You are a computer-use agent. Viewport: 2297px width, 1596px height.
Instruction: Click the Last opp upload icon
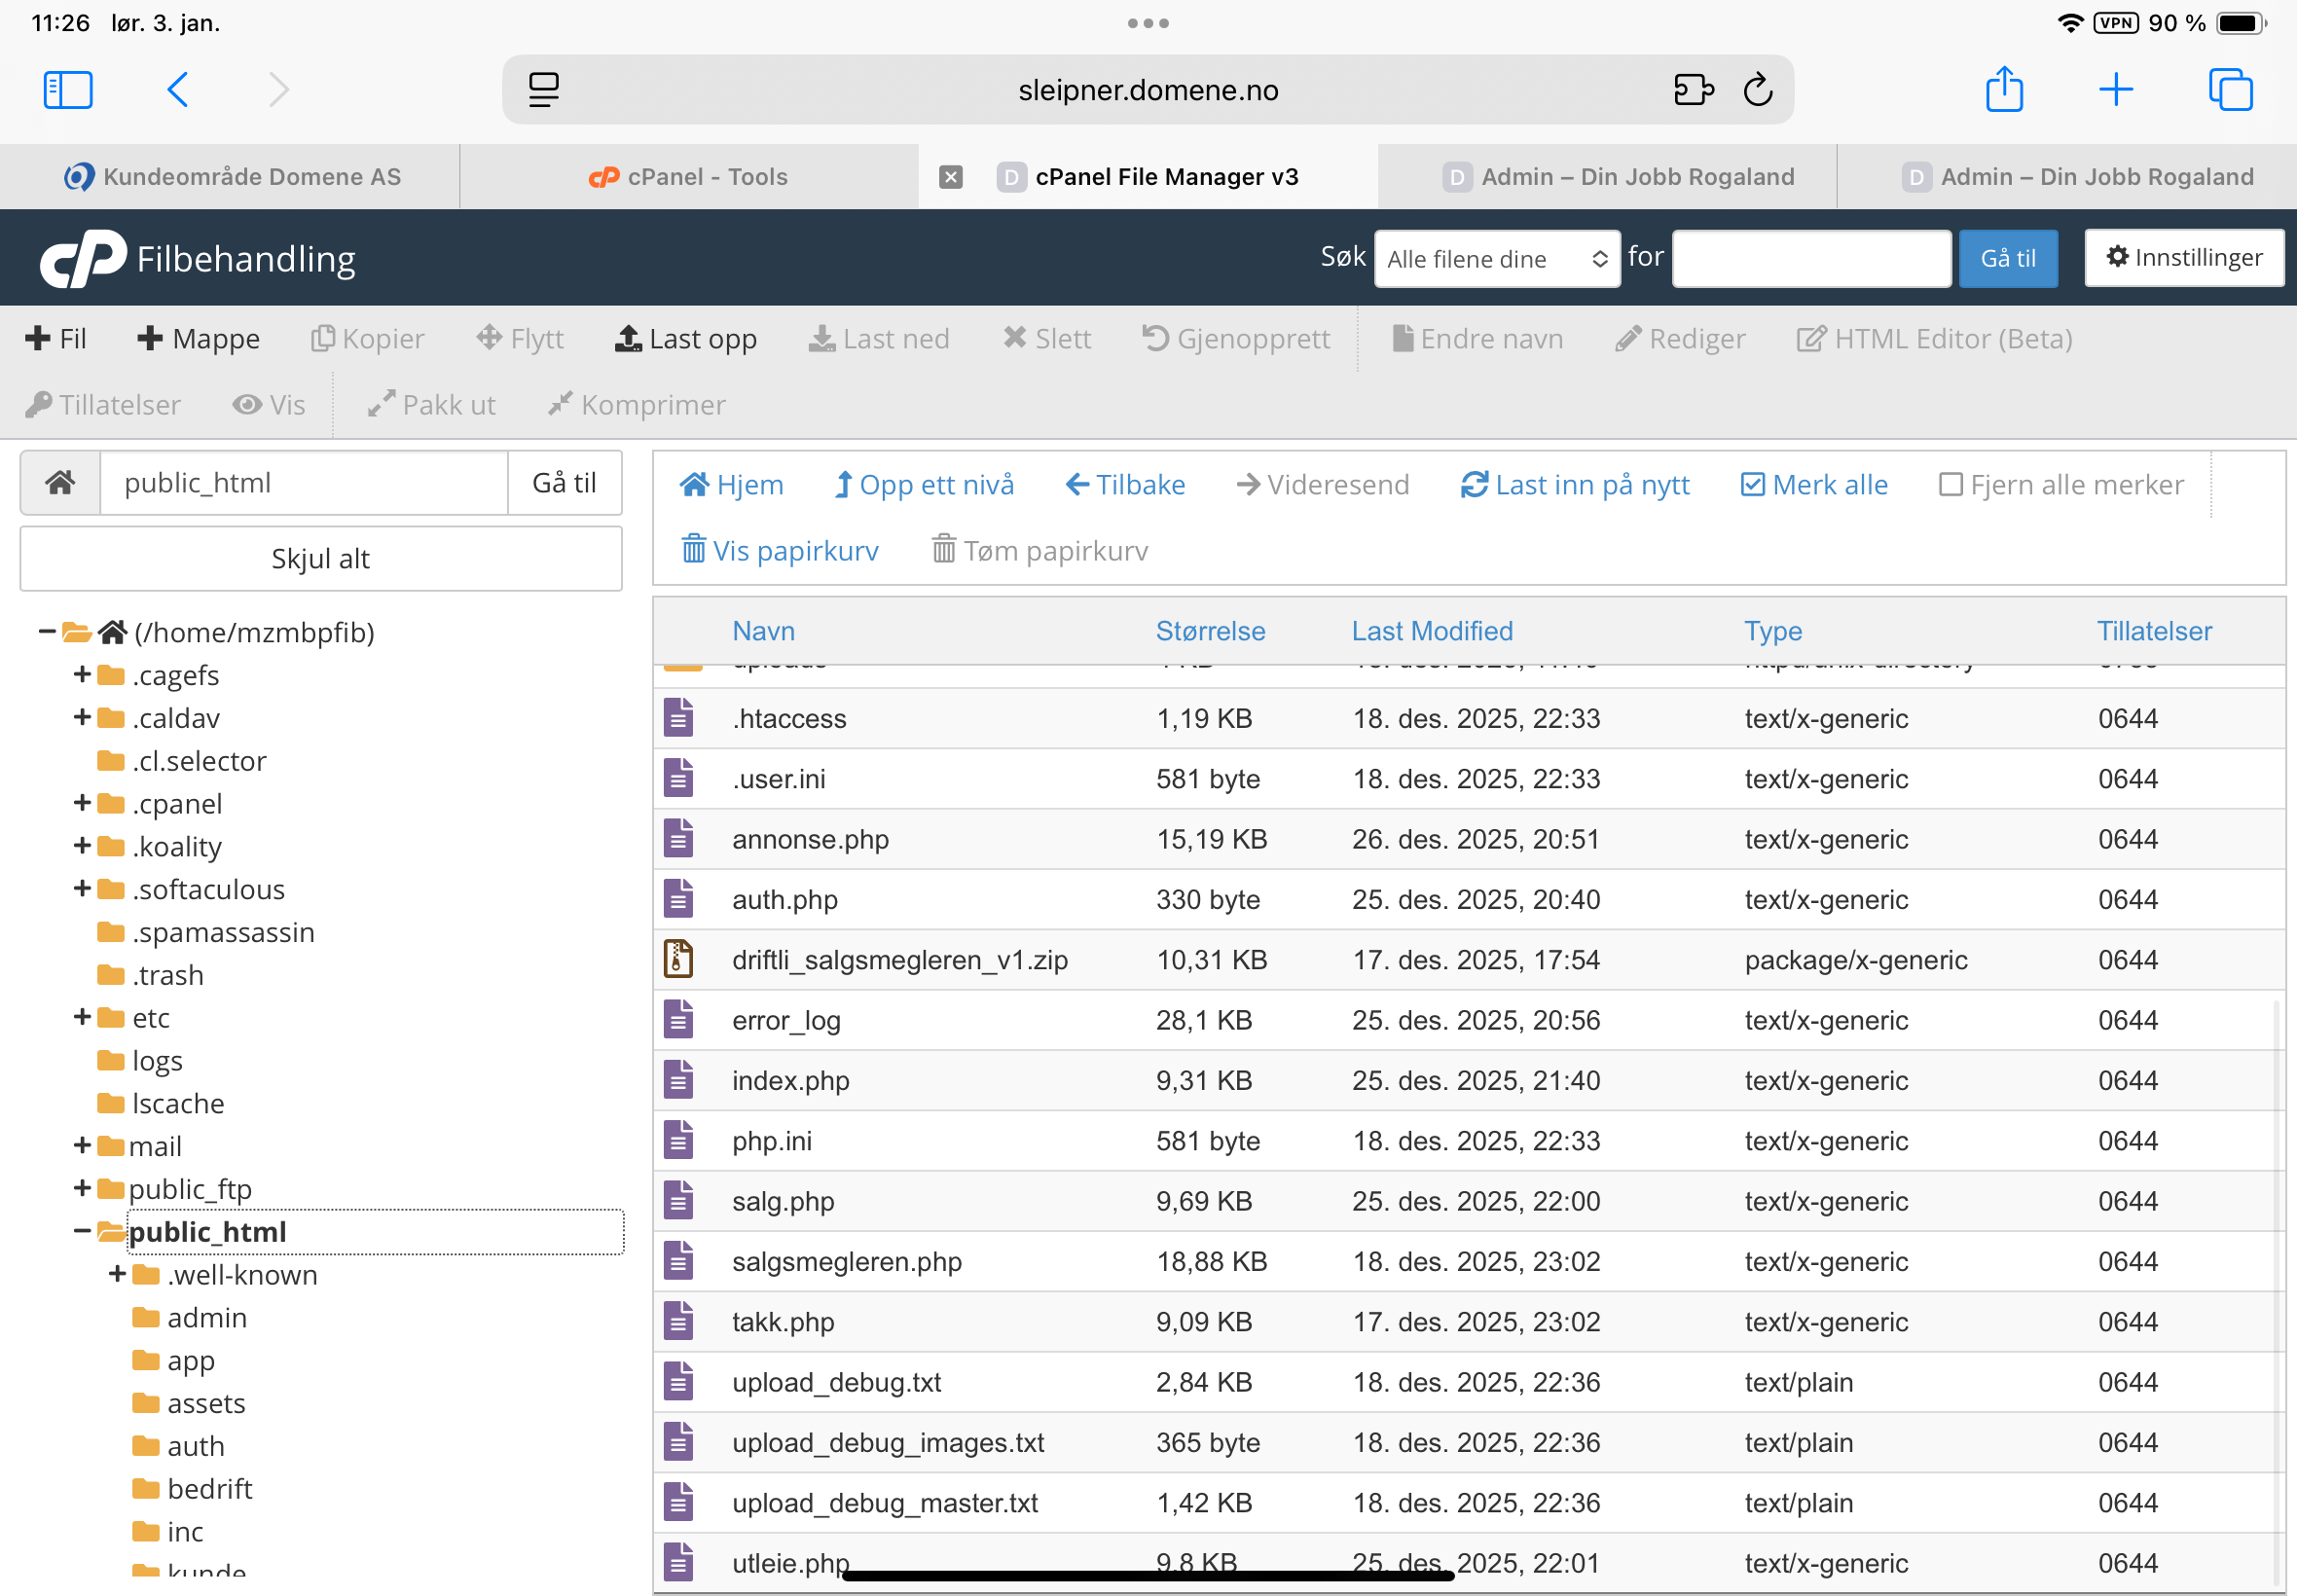(x=628, y=339)
